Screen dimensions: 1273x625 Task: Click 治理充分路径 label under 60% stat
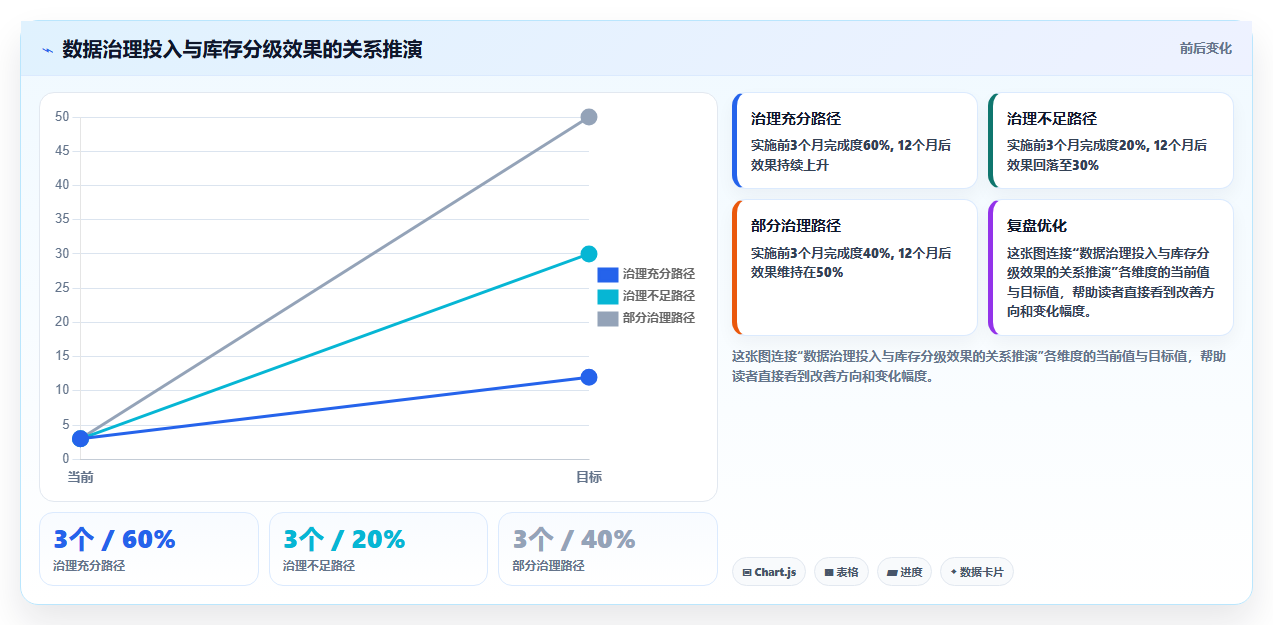click(89, 566)
